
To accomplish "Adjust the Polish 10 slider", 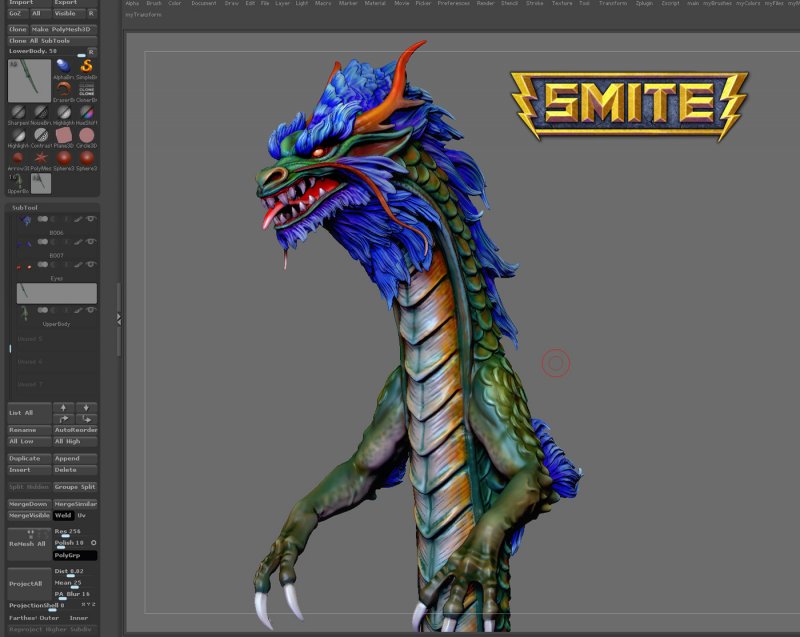I will coord(71,544).
